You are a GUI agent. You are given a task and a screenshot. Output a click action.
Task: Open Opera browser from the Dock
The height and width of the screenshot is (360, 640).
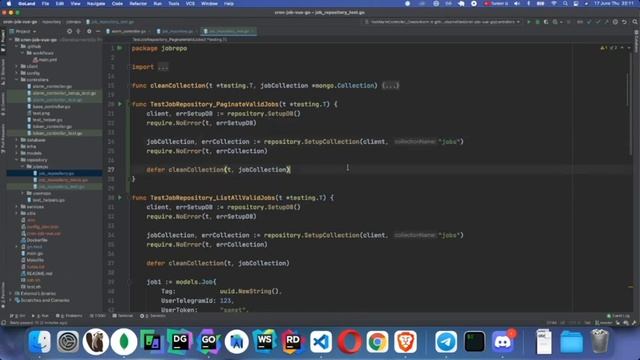tap(349, 341)
